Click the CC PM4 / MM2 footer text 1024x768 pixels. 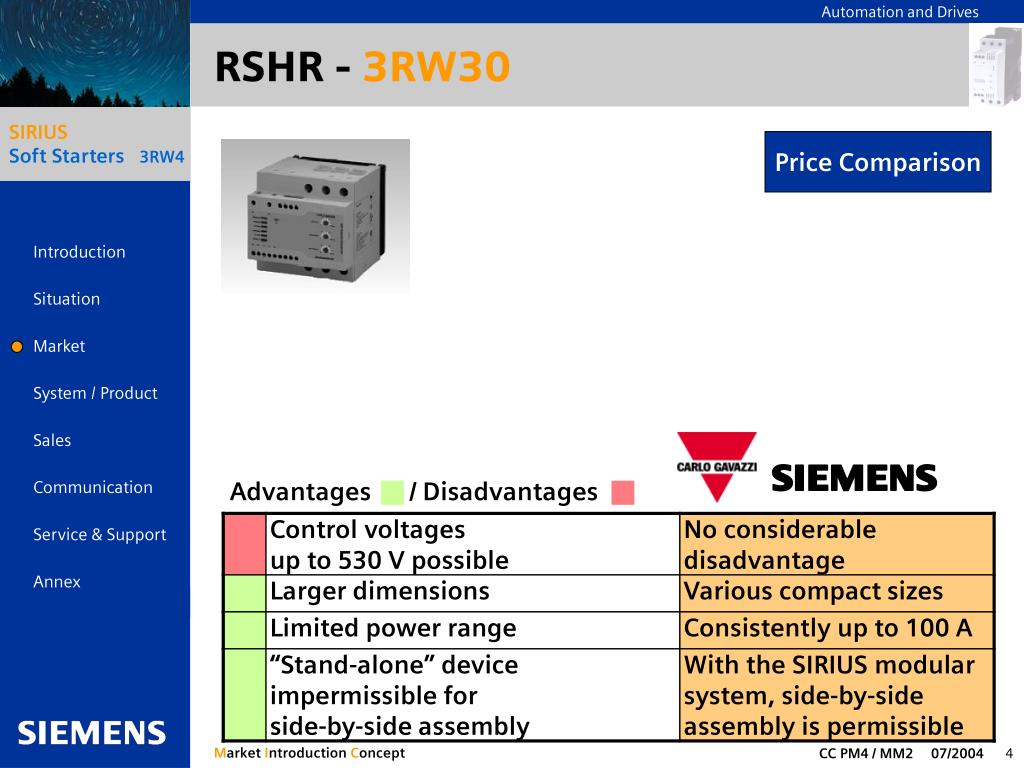pos(866,754)
